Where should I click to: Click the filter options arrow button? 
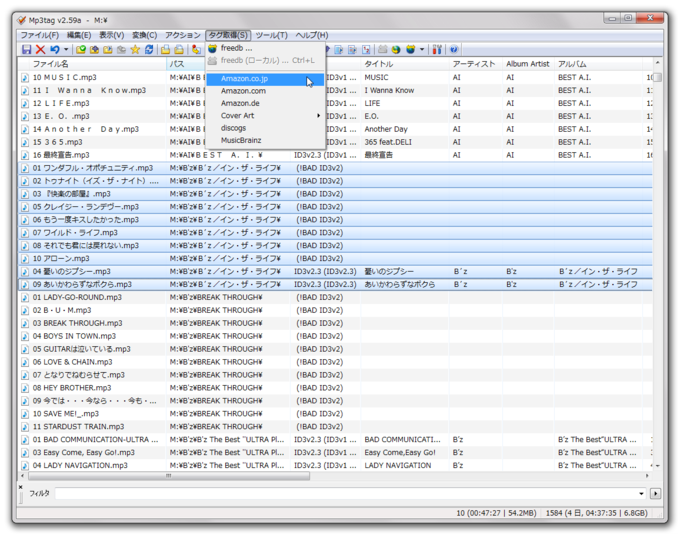point(655,494)
